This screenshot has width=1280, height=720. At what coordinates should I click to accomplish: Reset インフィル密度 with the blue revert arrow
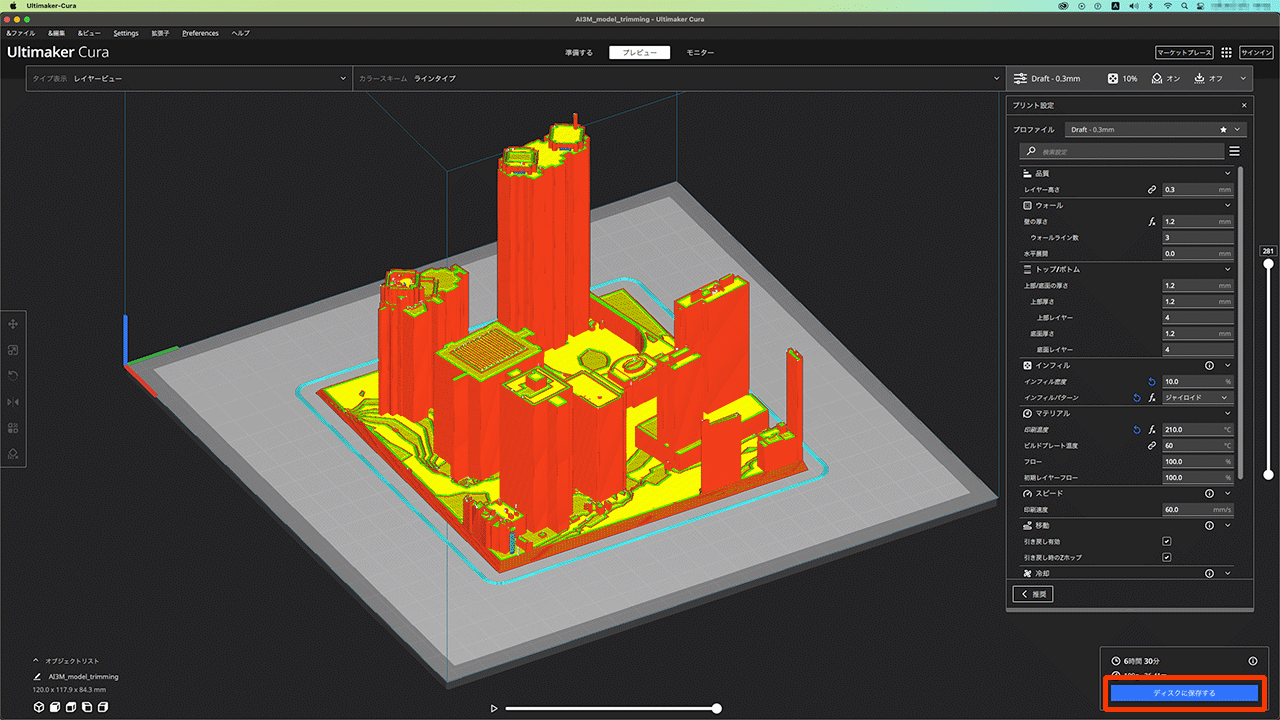point(1152,381)
